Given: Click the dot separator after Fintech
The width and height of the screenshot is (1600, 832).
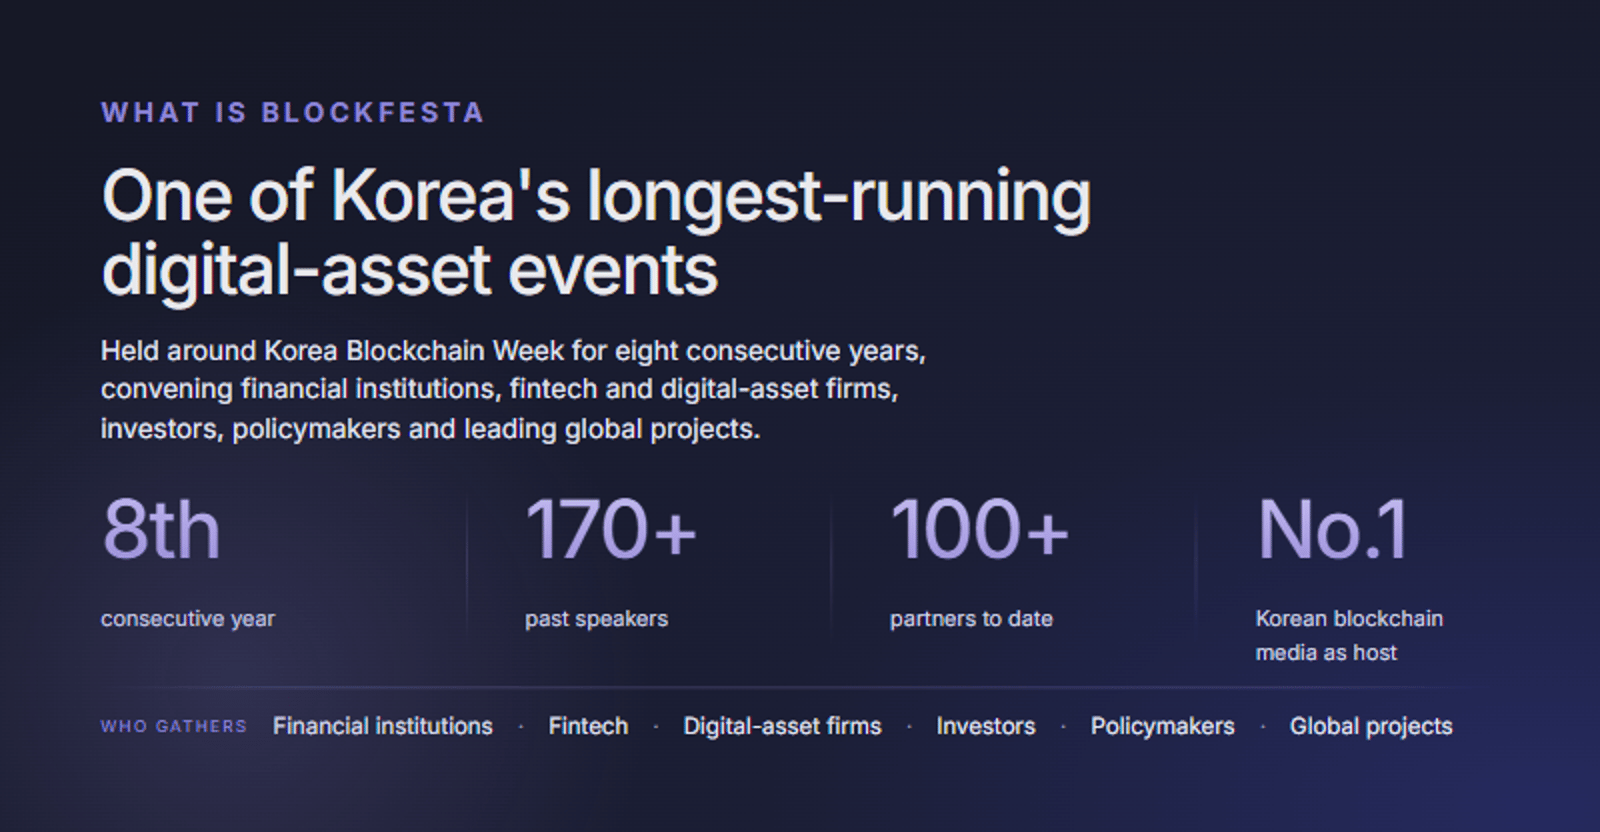Looking at the screenshot, I should pos(656,727).
